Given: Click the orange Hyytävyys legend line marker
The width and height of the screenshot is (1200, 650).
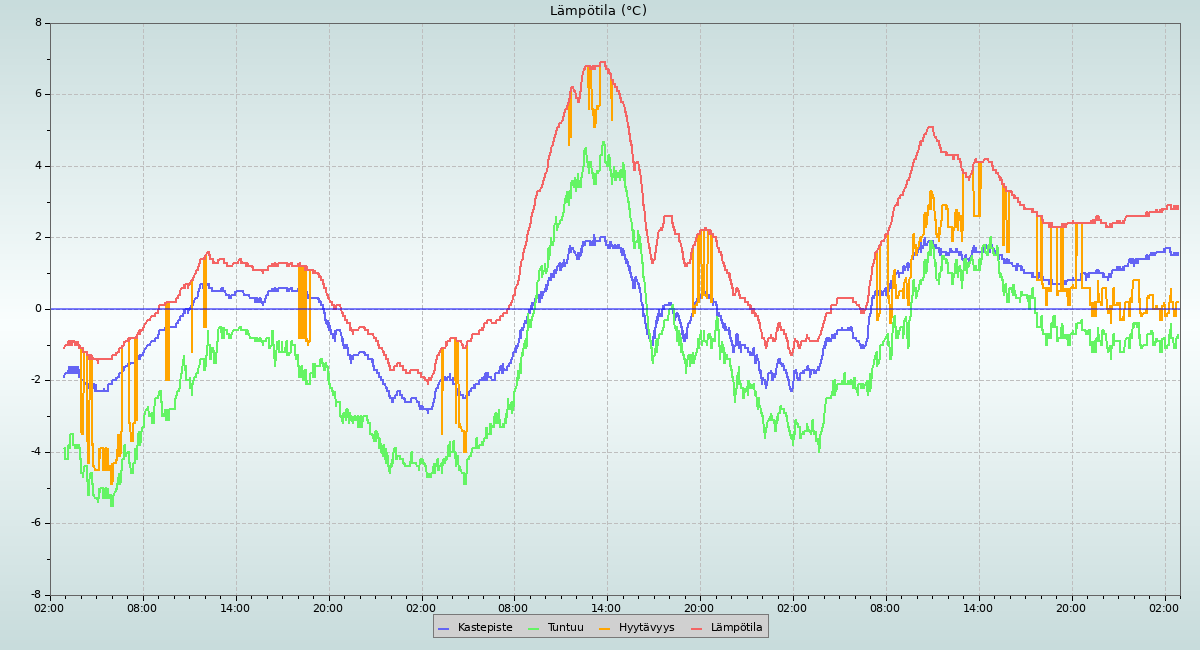Looking at the screenshot, I should (x=605, y=628).
